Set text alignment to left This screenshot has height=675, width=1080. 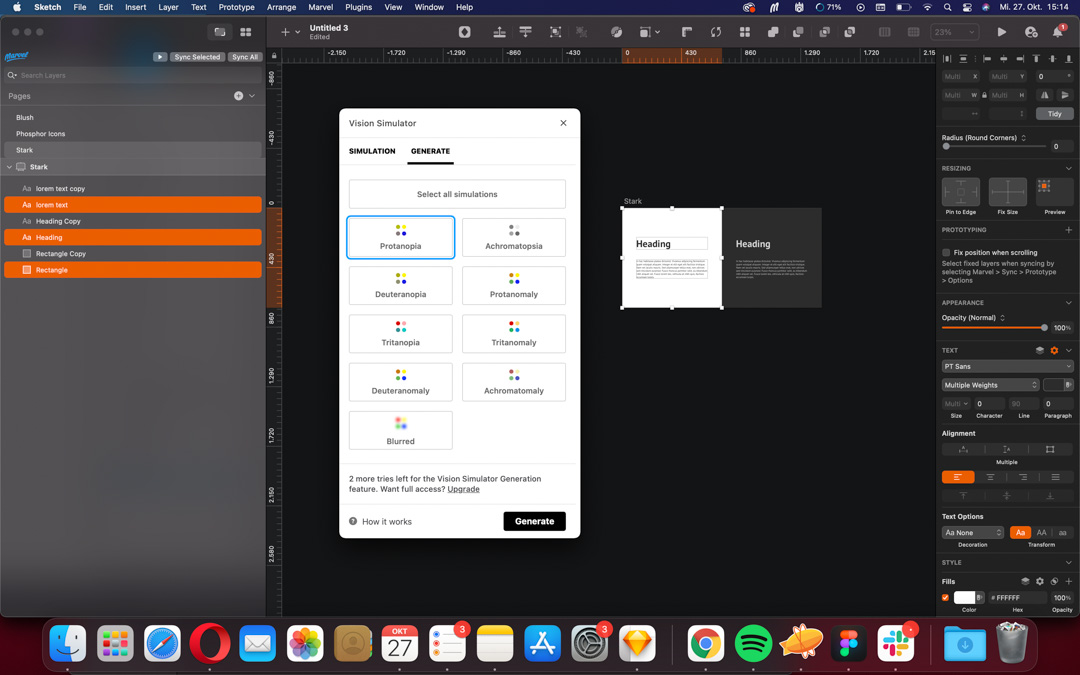pos(958,477)
